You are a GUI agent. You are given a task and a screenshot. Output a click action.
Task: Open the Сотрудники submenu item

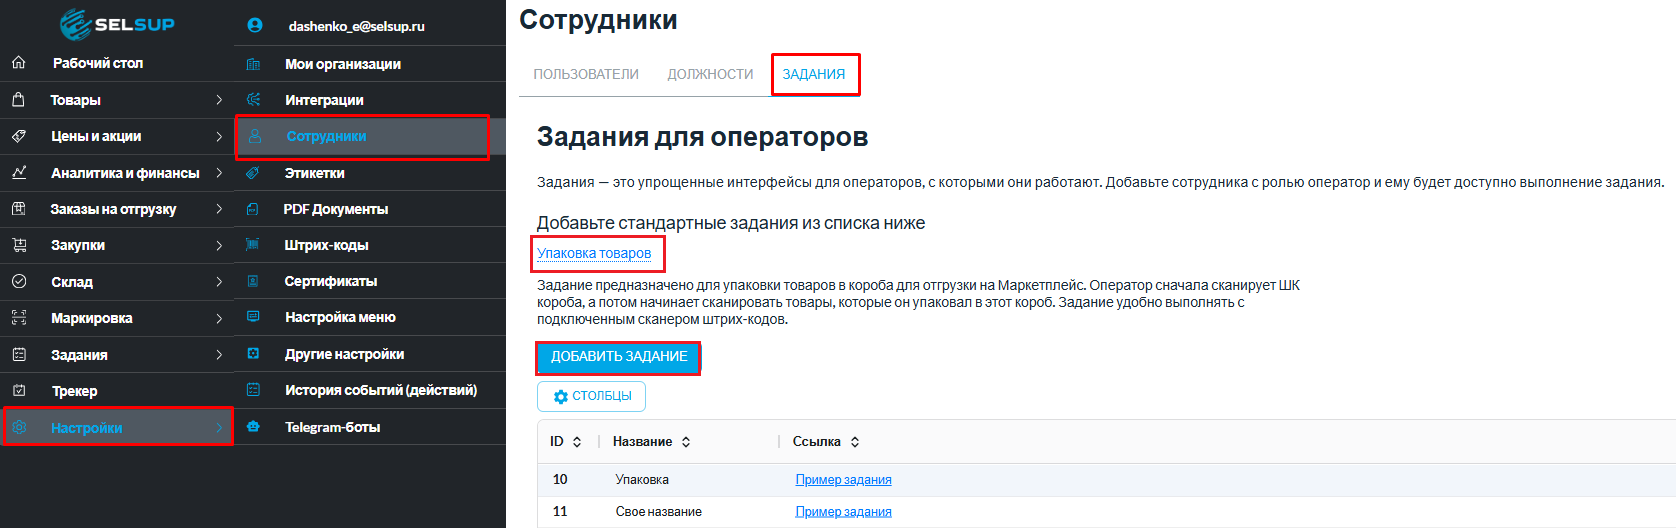pyautogui.click(x=326, y=136)
